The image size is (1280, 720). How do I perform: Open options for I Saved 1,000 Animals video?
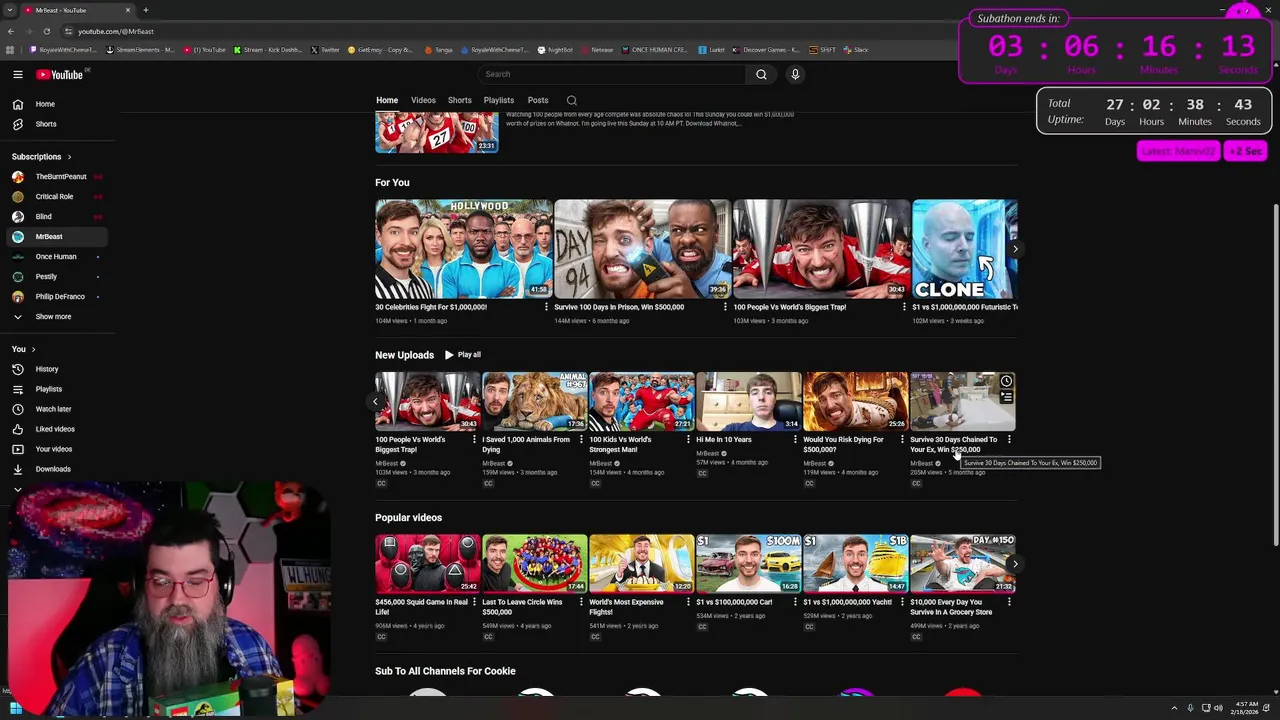[x=581, y=440]
